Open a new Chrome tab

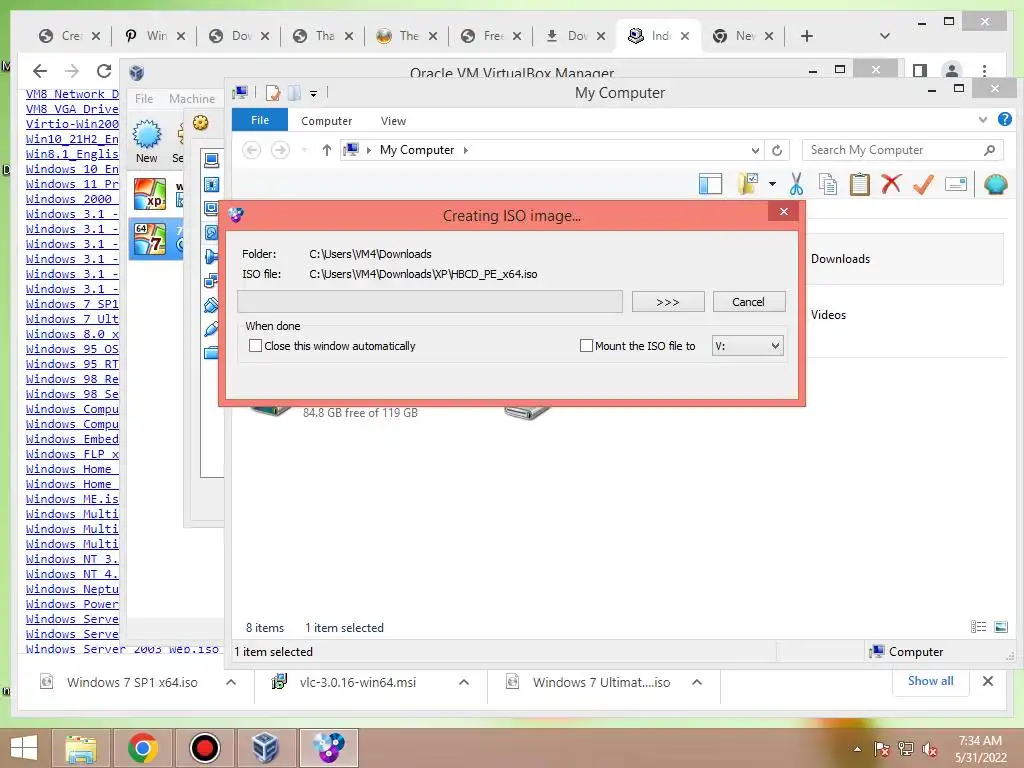[807, 36]
